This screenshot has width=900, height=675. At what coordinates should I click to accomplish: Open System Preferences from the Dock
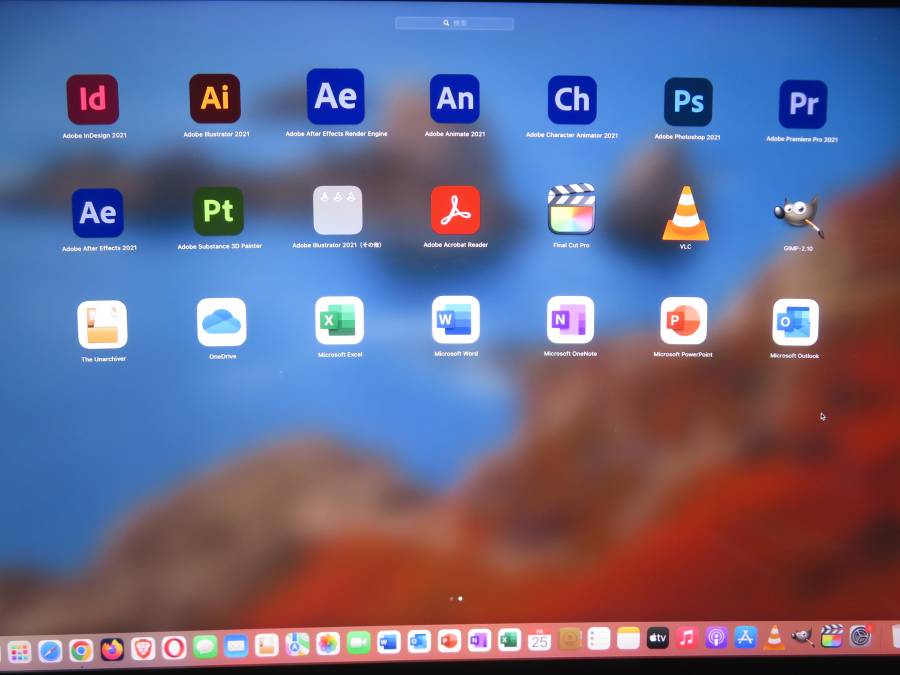click(860, 636)
